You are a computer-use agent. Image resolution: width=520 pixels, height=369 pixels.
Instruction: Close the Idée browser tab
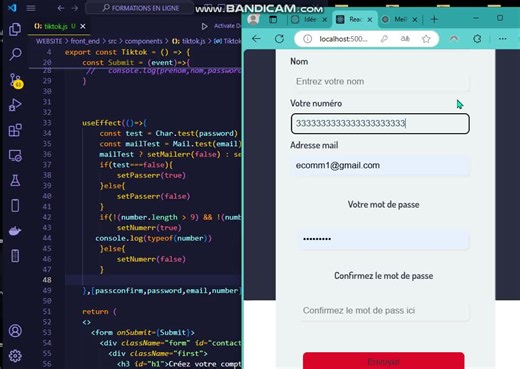324,20
